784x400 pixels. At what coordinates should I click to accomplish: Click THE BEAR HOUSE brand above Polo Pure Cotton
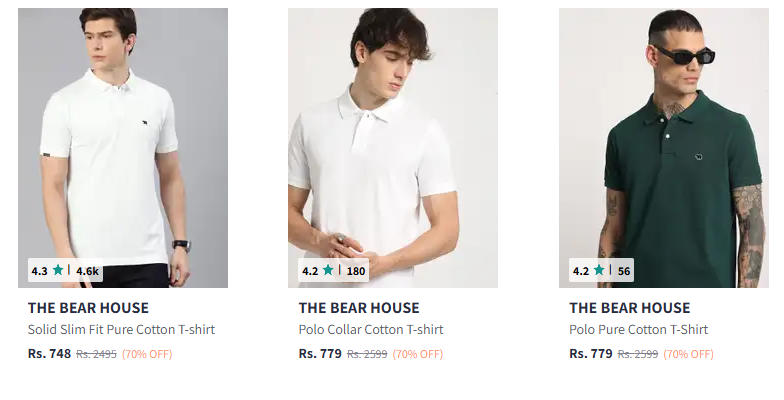click(630, 308)
